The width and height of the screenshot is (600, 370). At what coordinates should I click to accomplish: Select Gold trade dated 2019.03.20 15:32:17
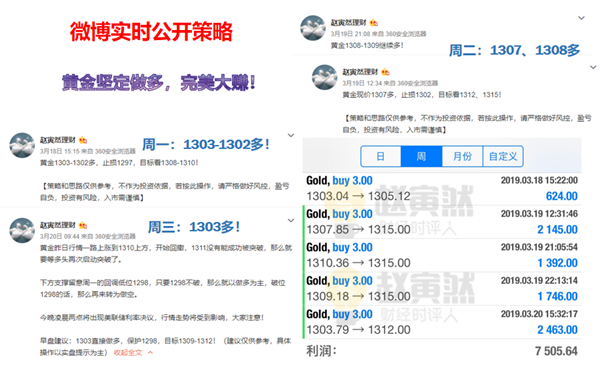pyautogui.click(x=442, y=322)
